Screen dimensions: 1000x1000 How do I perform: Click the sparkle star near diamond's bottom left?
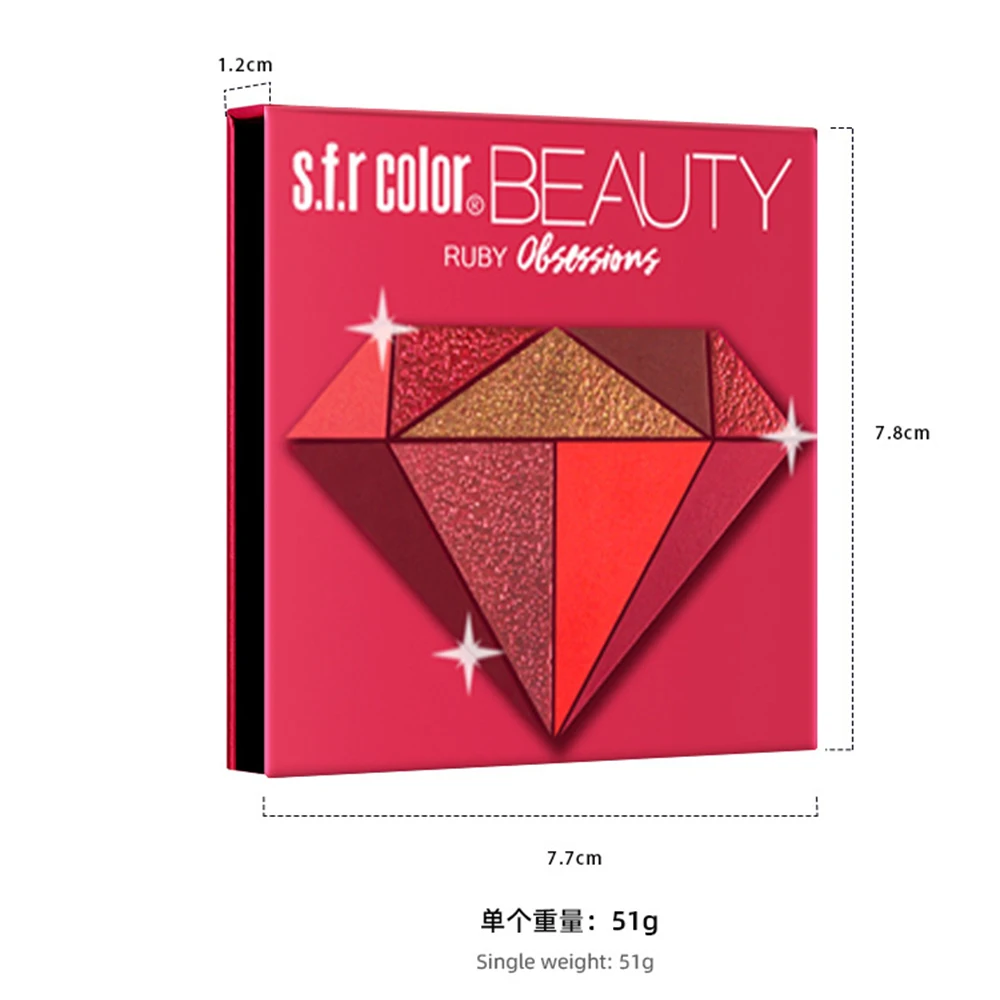point(469,653)
